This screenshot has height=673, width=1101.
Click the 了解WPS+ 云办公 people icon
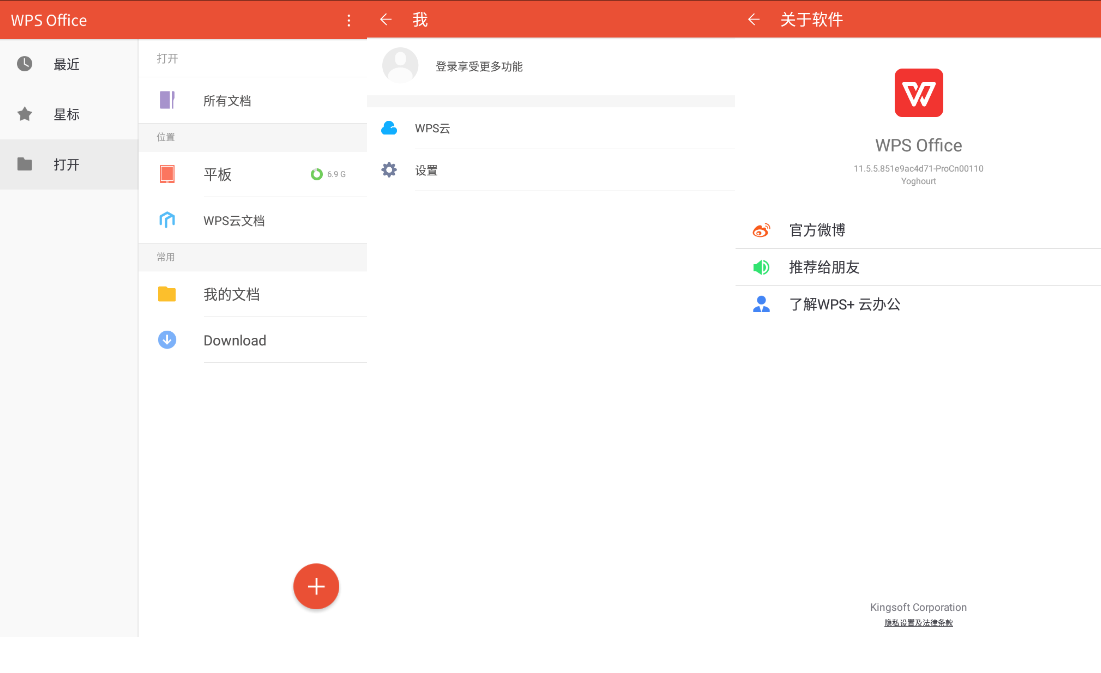pyautogui.click(x=761, y=304)
